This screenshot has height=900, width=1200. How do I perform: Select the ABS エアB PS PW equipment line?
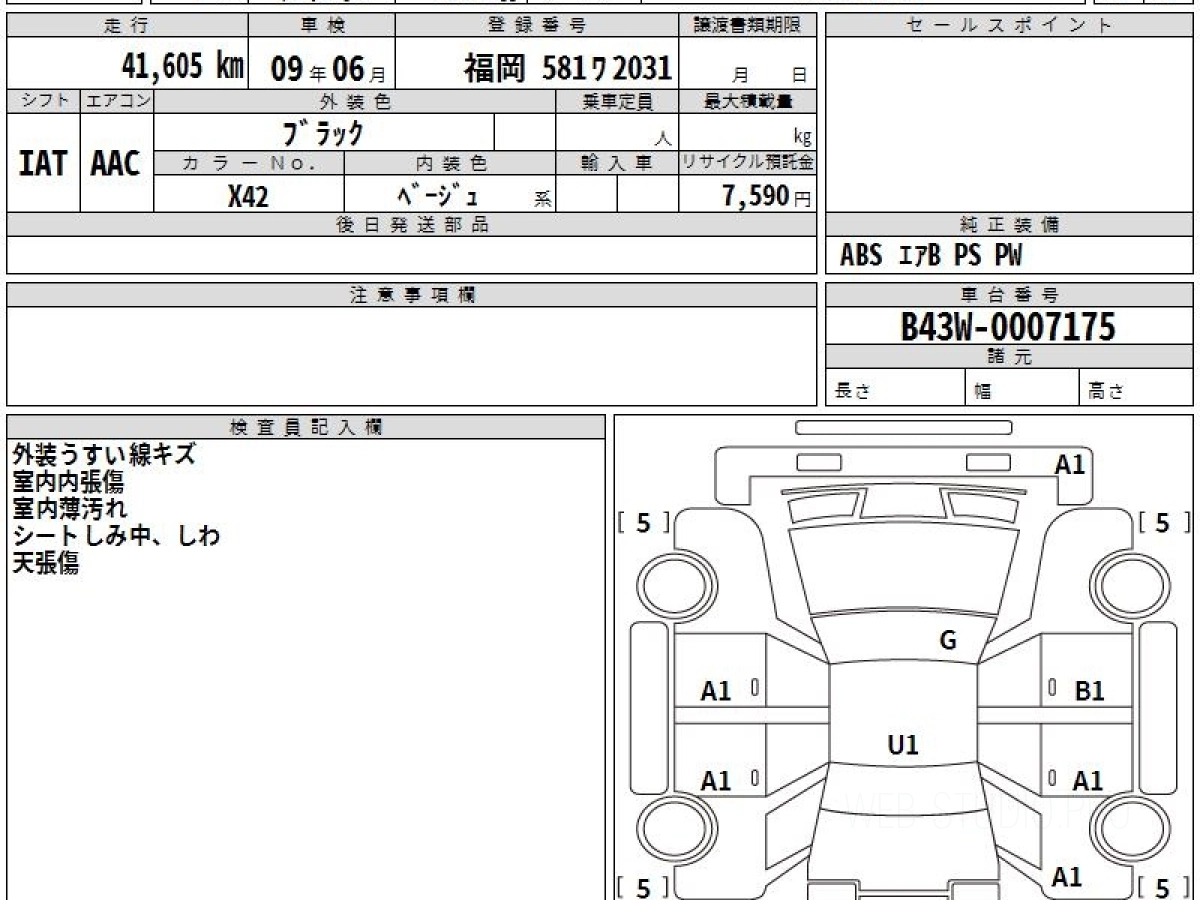931,257
